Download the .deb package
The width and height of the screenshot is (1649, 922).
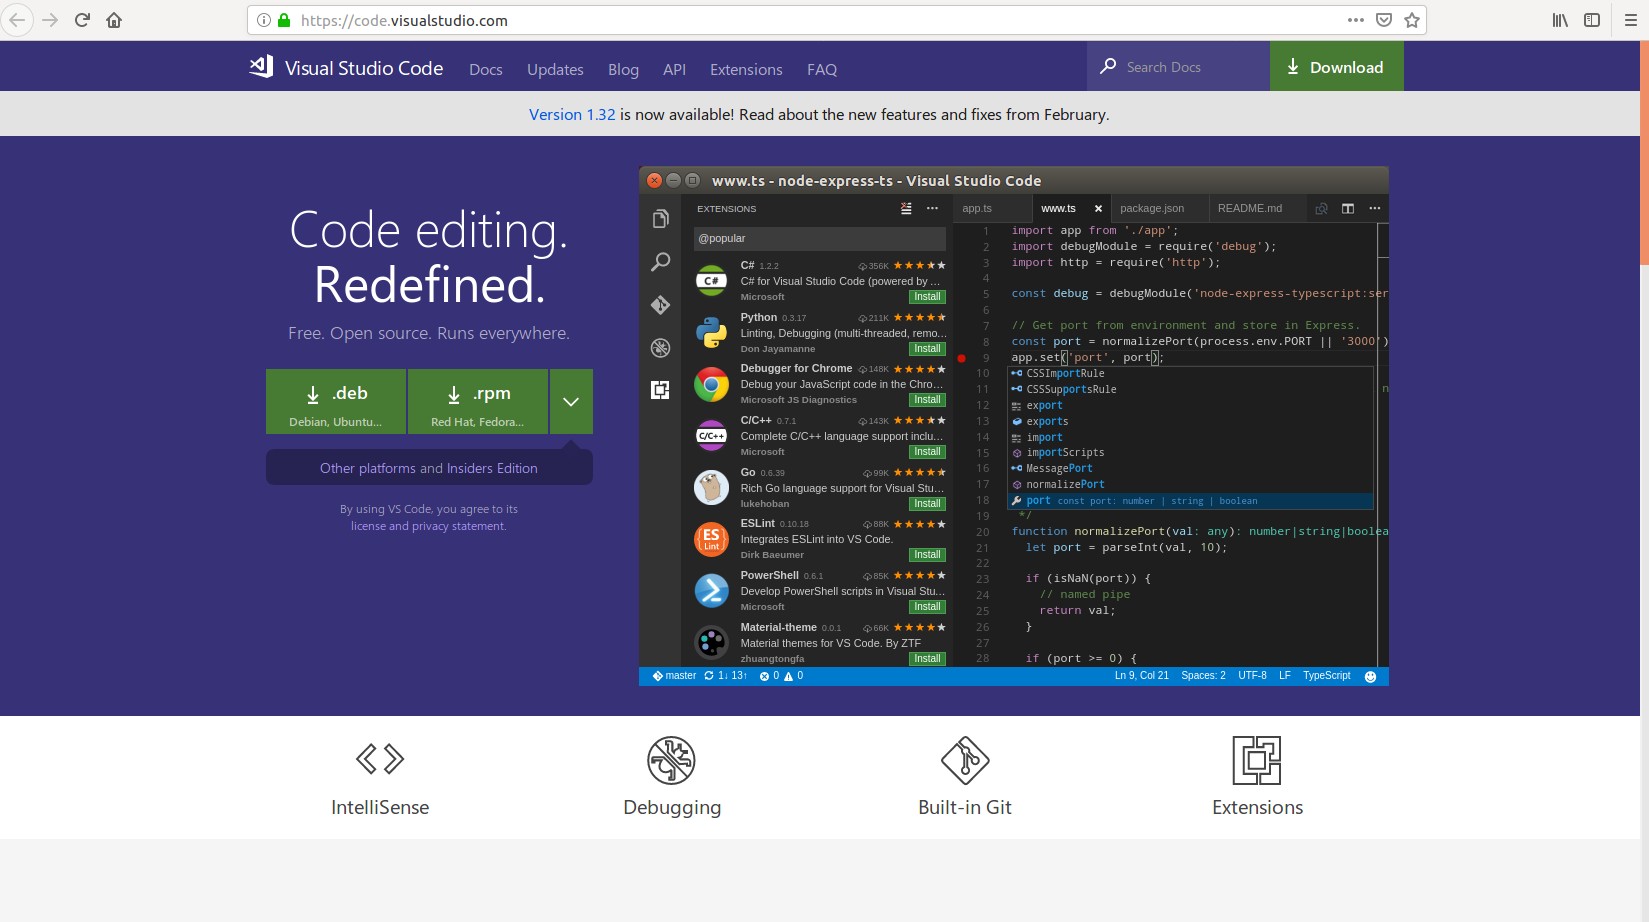[x=336, y=401]
